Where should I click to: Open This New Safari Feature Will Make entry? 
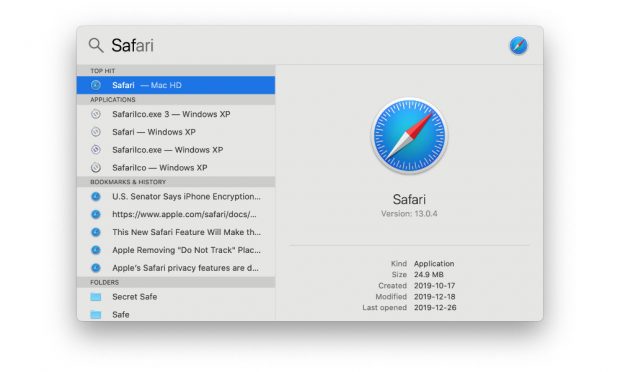pos(176,232)
